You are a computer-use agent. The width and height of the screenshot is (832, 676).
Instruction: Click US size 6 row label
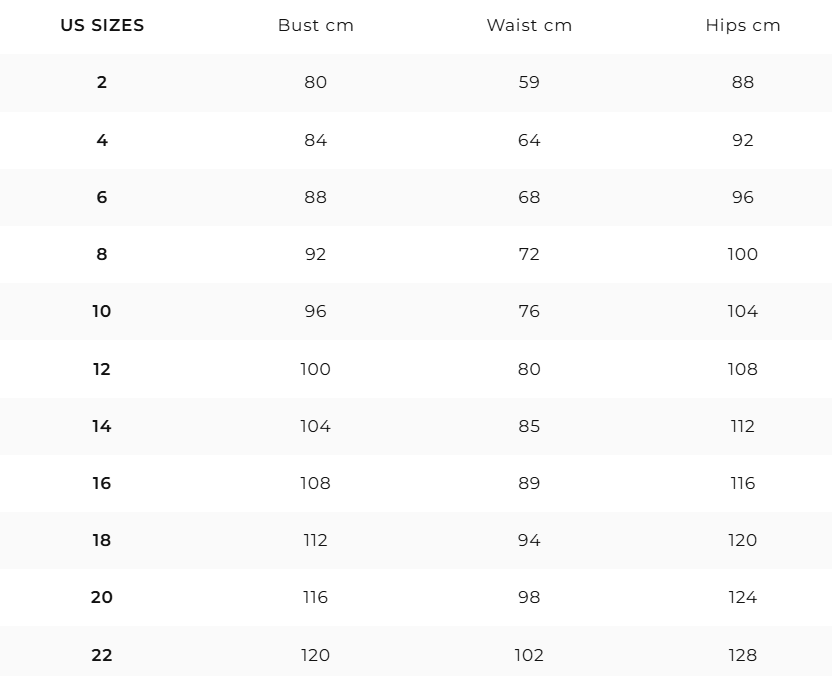coord(102,197)
